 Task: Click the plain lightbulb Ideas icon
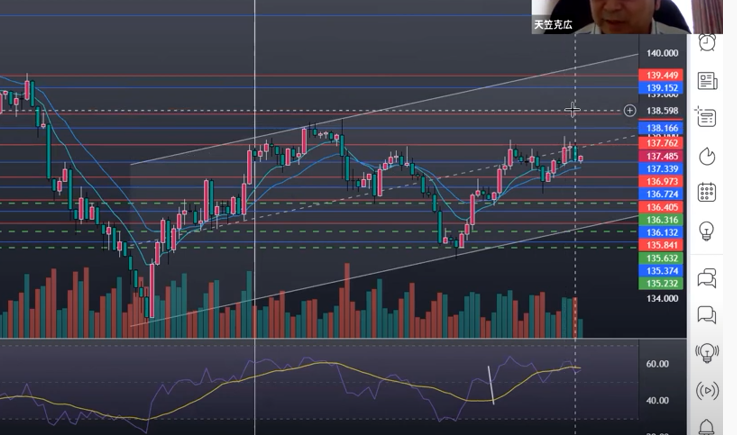[707, 231]
